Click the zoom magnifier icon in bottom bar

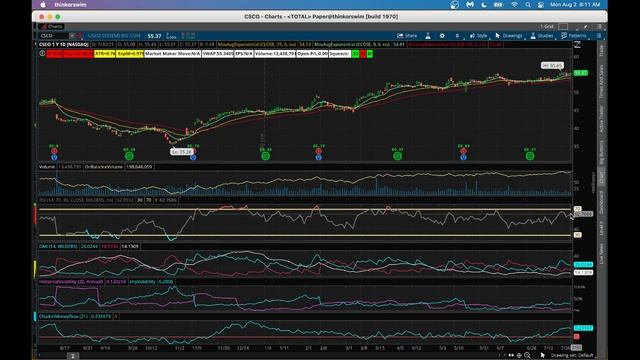click(527, 356)
